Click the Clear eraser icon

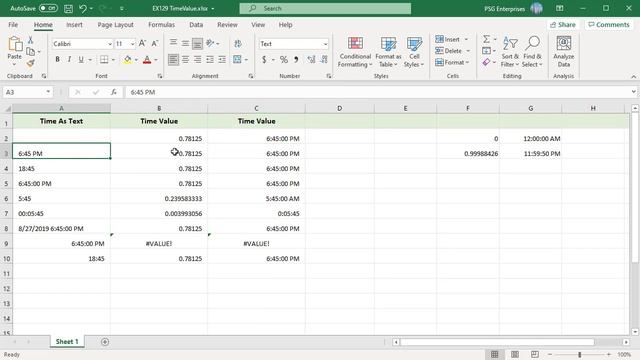pyautogui.click(x=486, y=62)
